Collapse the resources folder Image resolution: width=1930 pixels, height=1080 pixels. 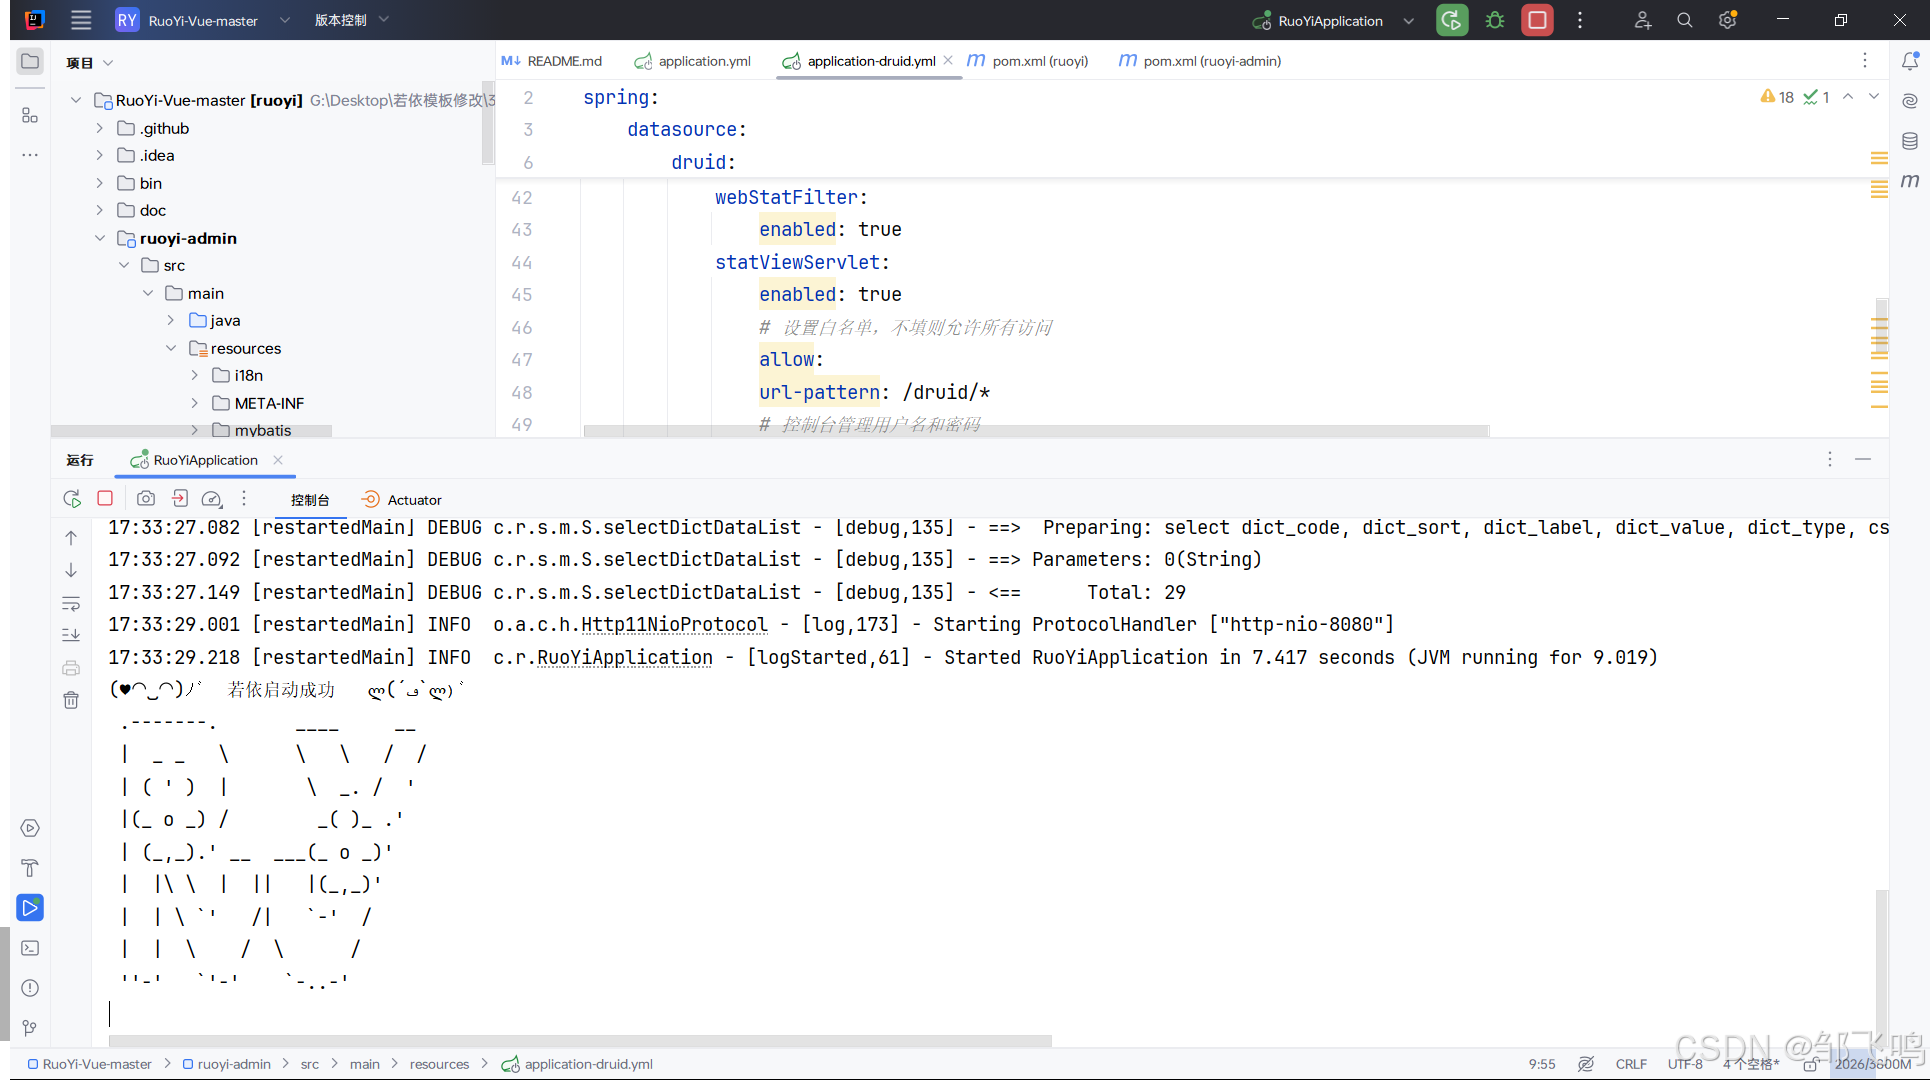171,348
